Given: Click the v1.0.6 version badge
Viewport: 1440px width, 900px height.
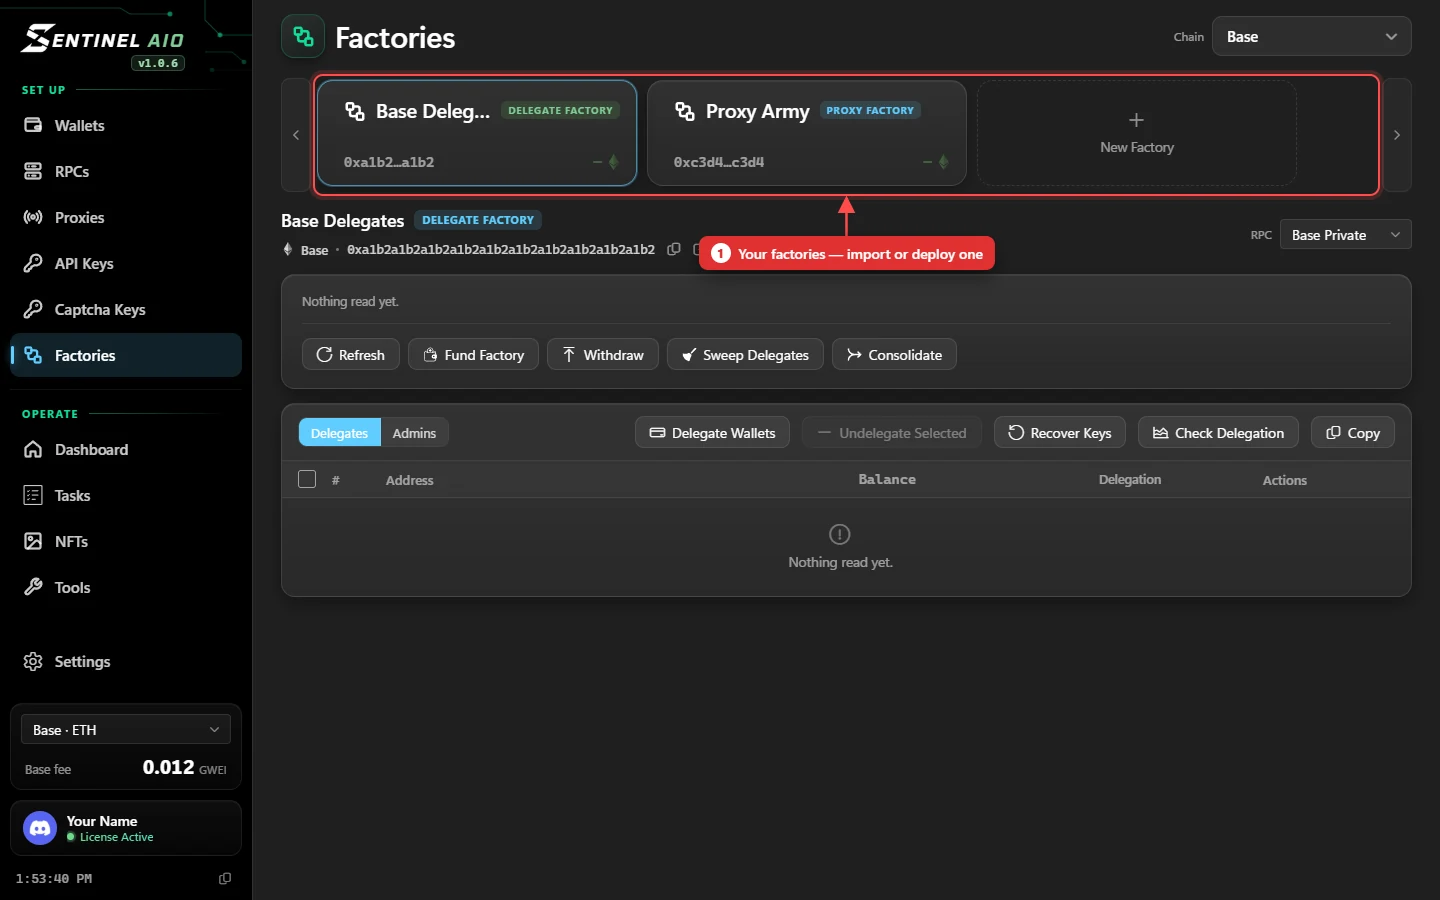Looking at the screenshot, I should click(x=158, y=63).
